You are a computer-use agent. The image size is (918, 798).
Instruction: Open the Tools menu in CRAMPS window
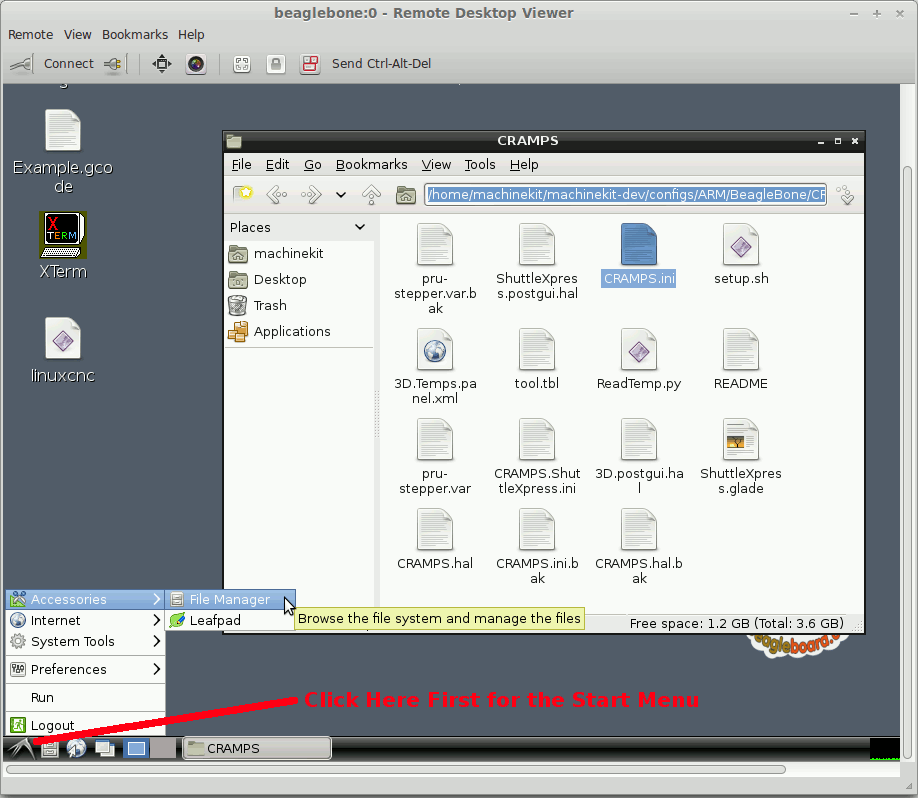tap(480, 165)
